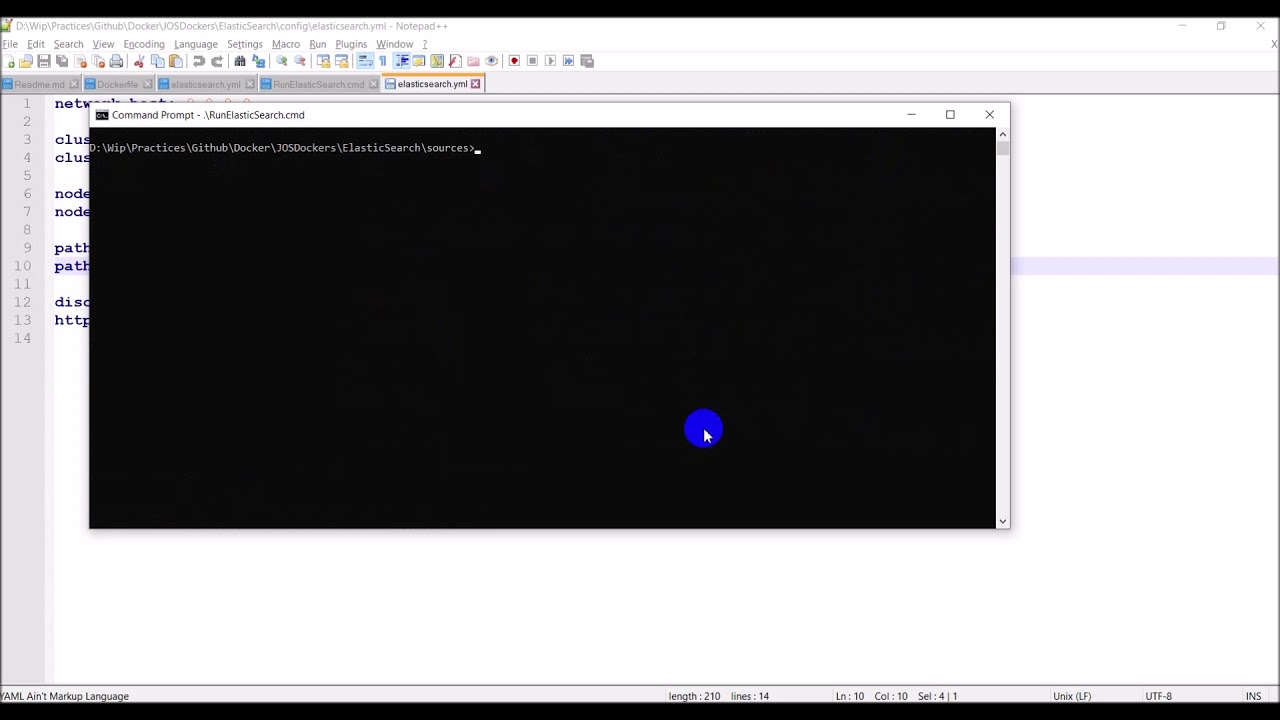Viewport: 1280px width, 720px height.
Task: Undo the last edit via toolbar
Action: click(199, 61)
